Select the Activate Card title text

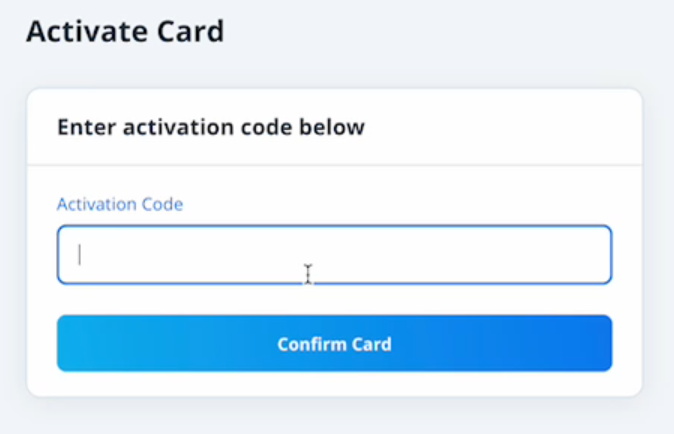[125, 31]
